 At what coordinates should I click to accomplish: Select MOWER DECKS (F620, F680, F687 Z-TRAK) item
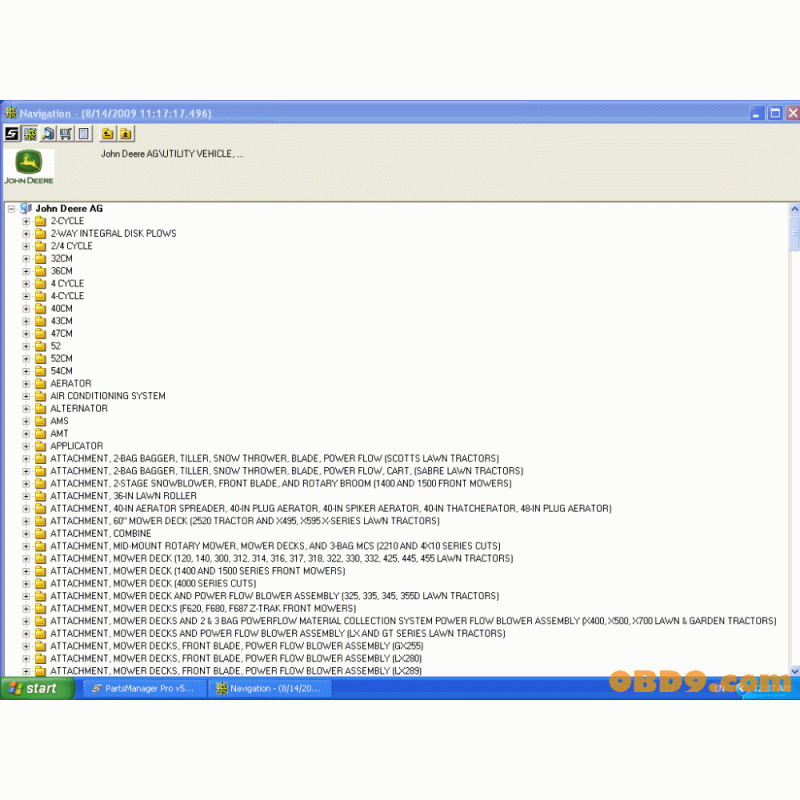203,609
